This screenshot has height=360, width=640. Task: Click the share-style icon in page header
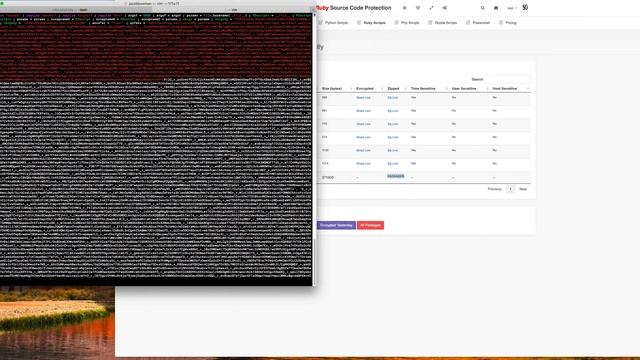click(445, 8)
